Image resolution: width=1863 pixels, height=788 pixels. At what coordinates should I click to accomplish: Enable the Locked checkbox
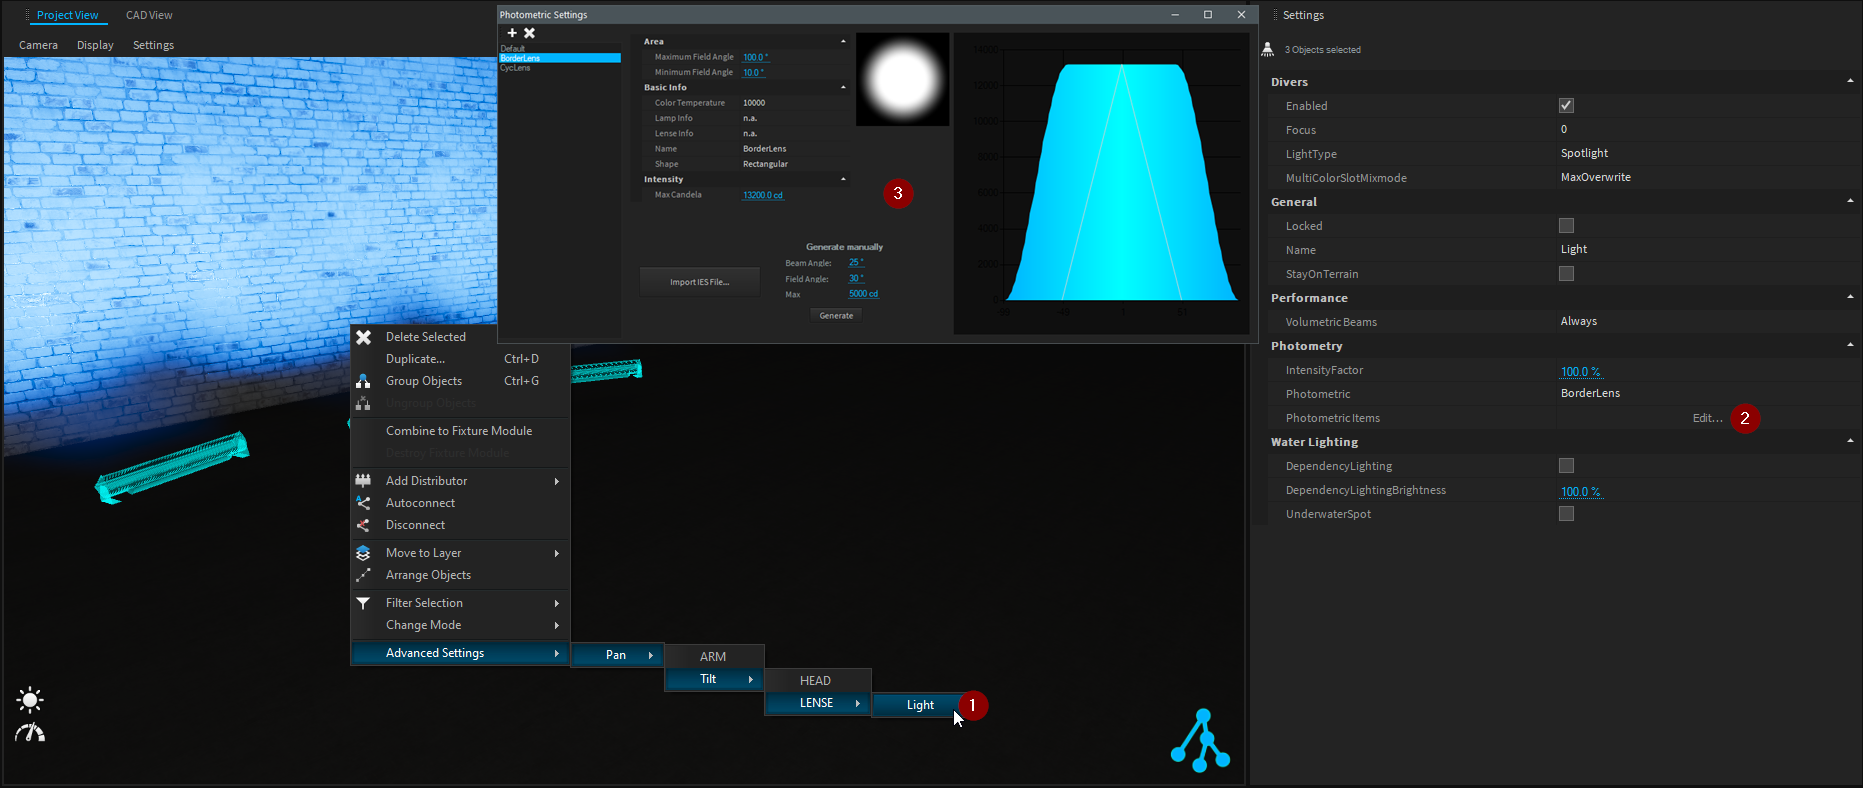[x=1566, y=226]
